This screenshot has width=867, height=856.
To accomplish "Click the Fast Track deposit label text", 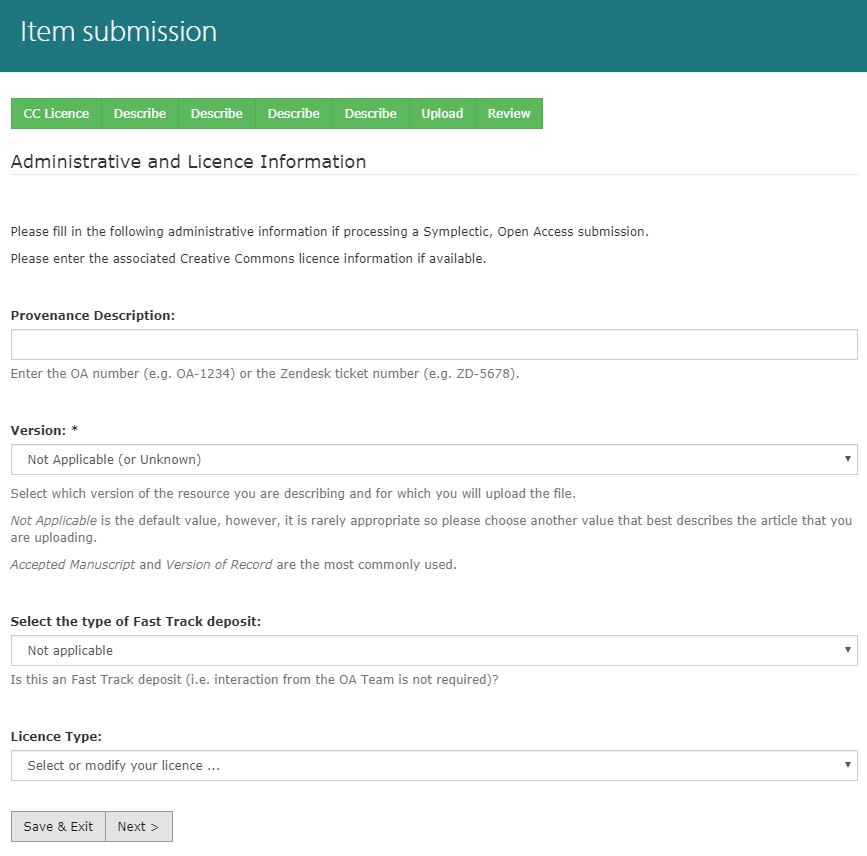I will coord(136,622).
